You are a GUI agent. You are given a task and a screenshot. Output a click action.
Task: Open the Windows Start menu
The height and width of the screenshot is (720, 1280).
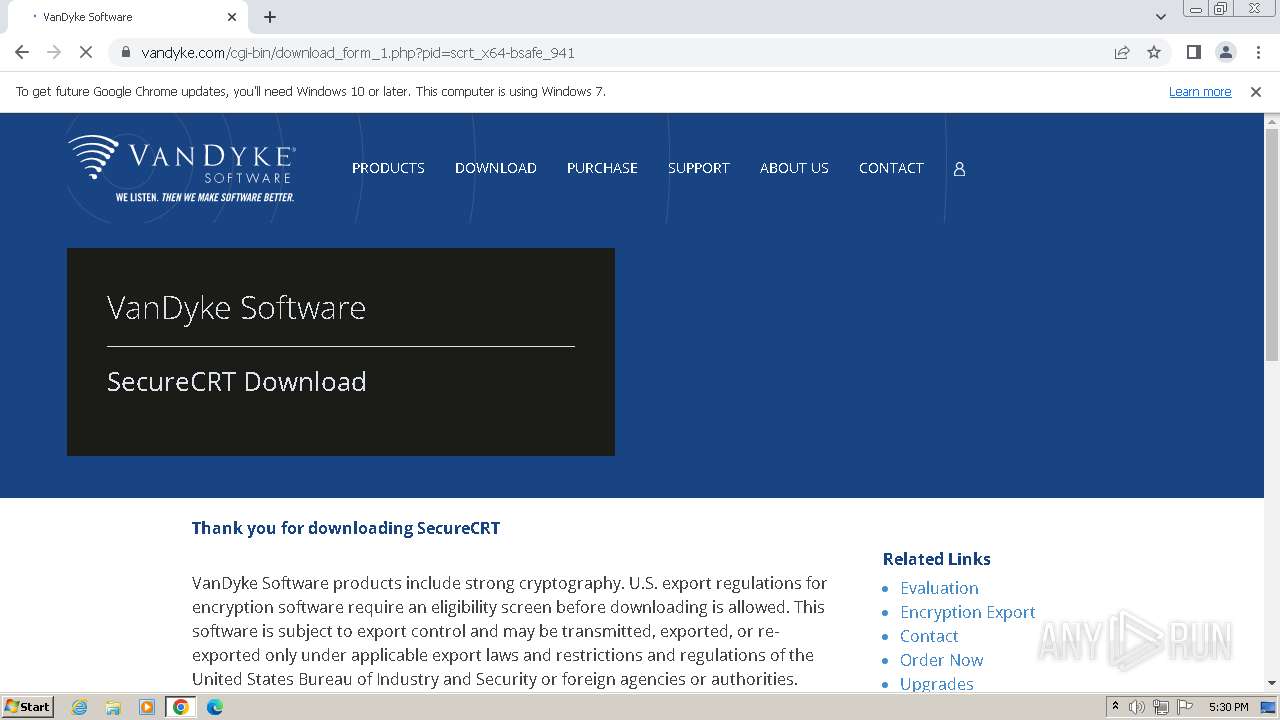(x=27, y=706)
